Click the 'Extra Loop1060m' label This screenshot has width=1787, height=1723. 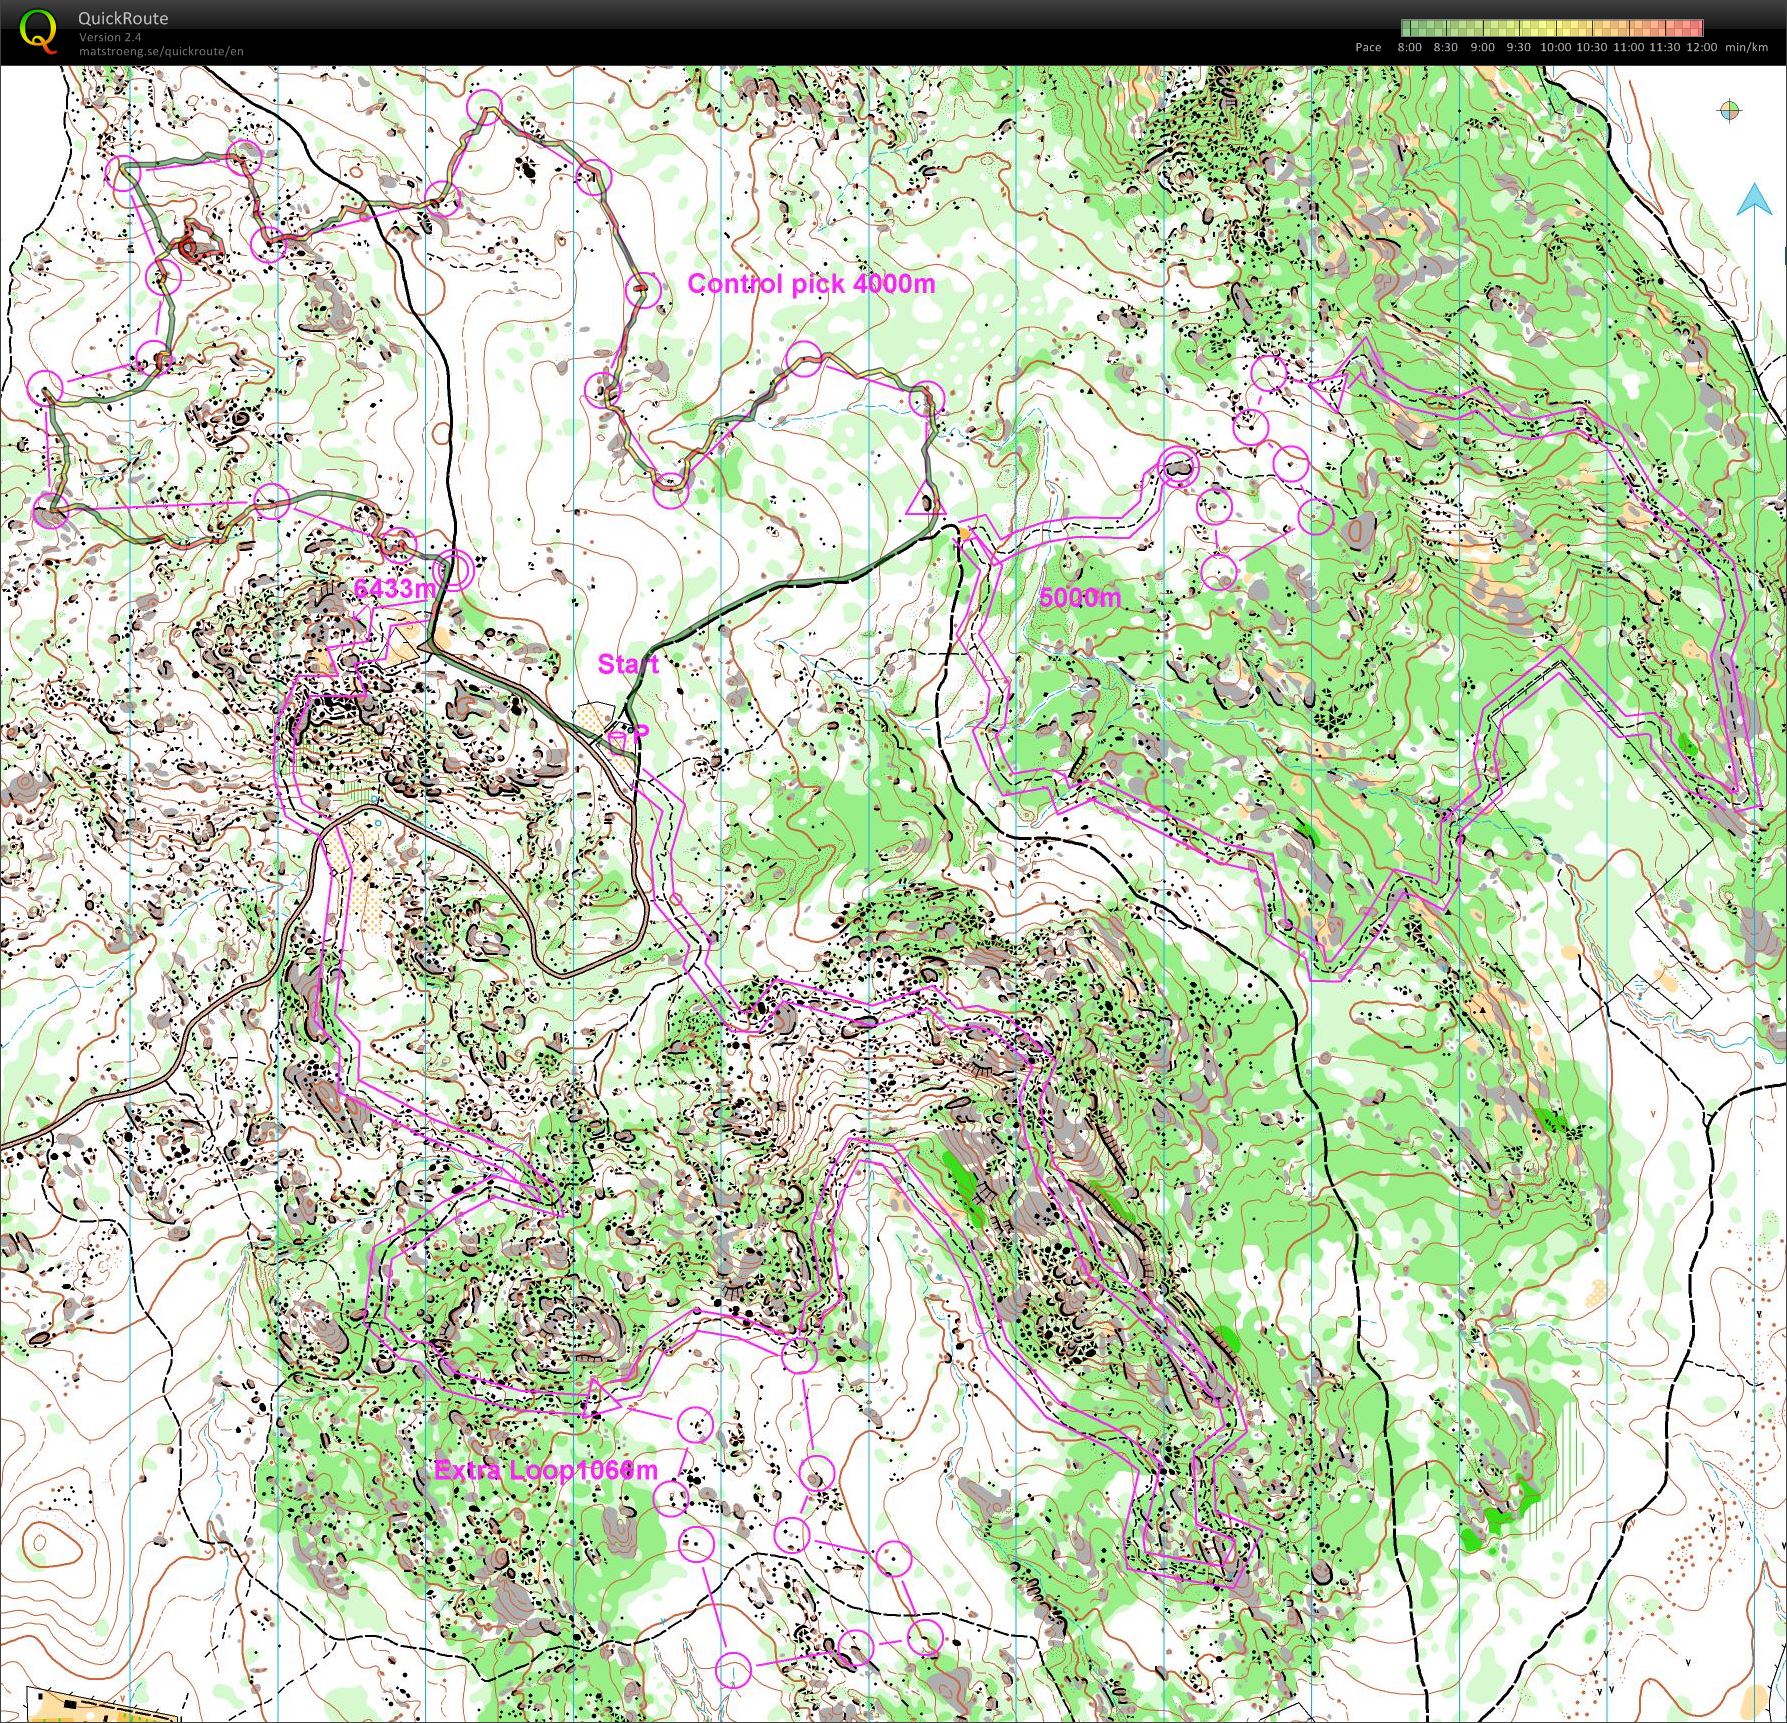pyautogui.click(x=546, y=1469)
